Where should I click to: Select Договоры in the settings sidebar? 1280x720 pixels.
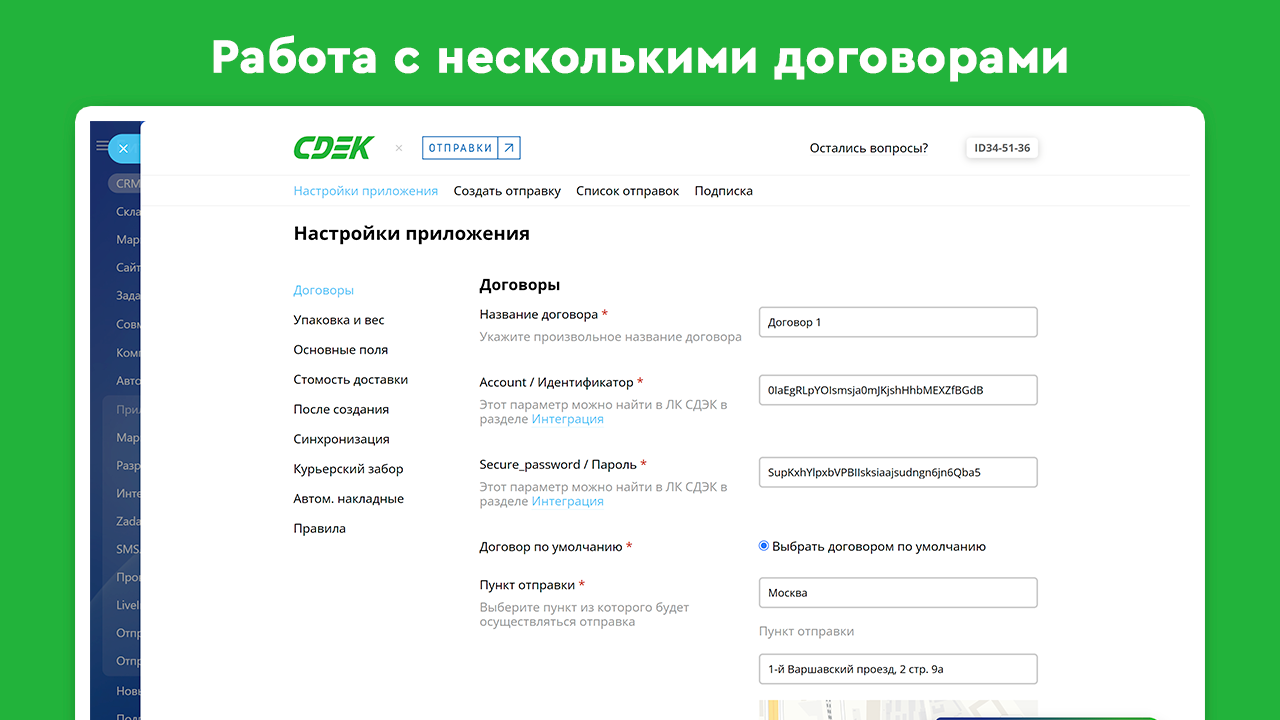[x=323, y=290]
